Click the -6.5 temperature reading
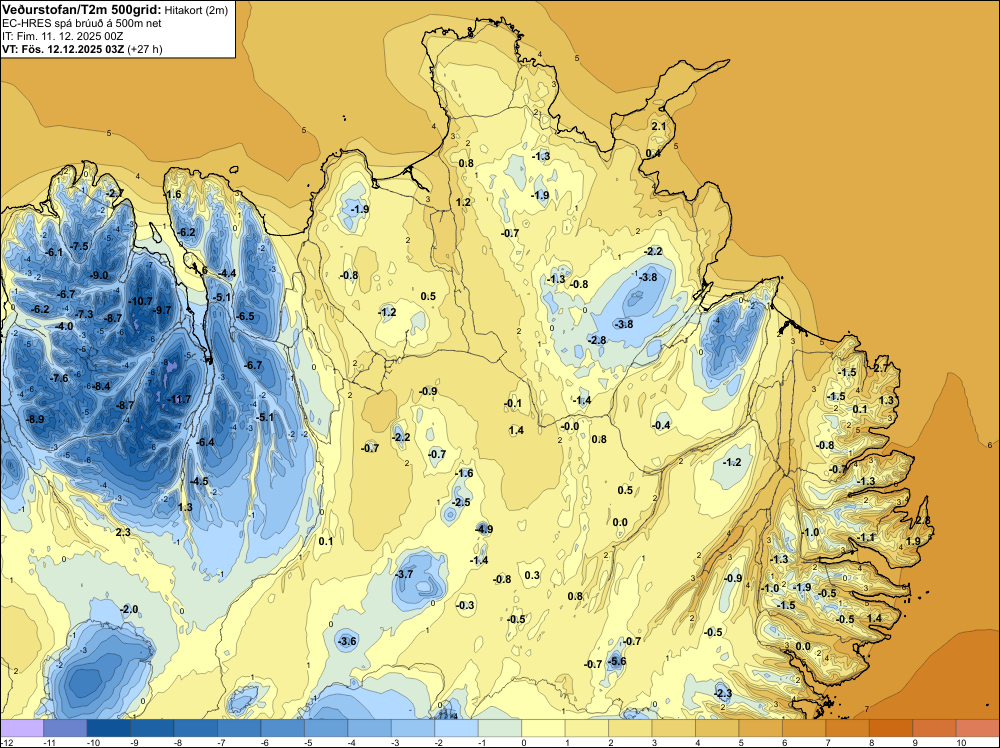 (x=245, y=316)
